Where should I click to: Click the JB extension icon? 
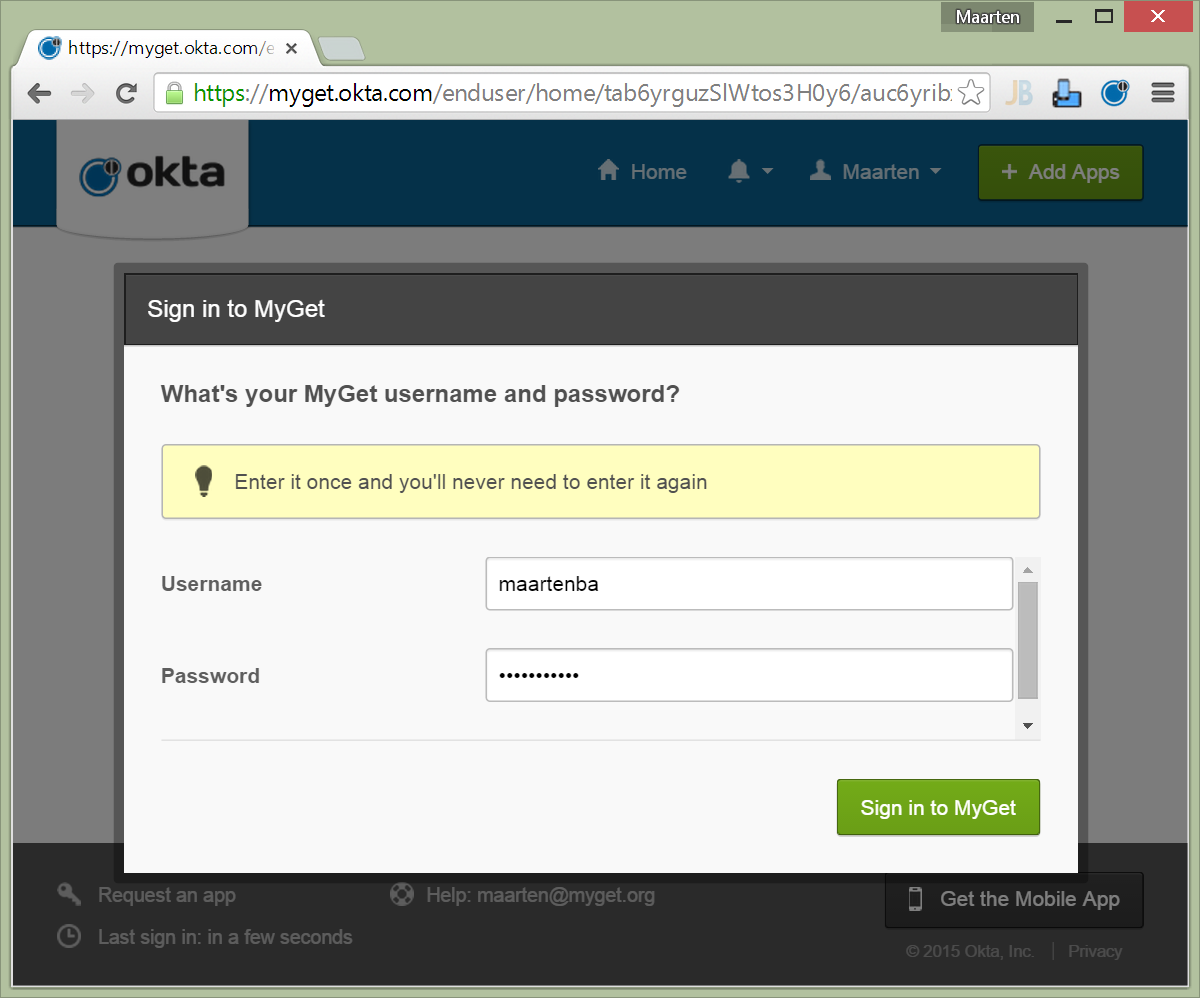pyautogui.click(x=1018, y=94)
